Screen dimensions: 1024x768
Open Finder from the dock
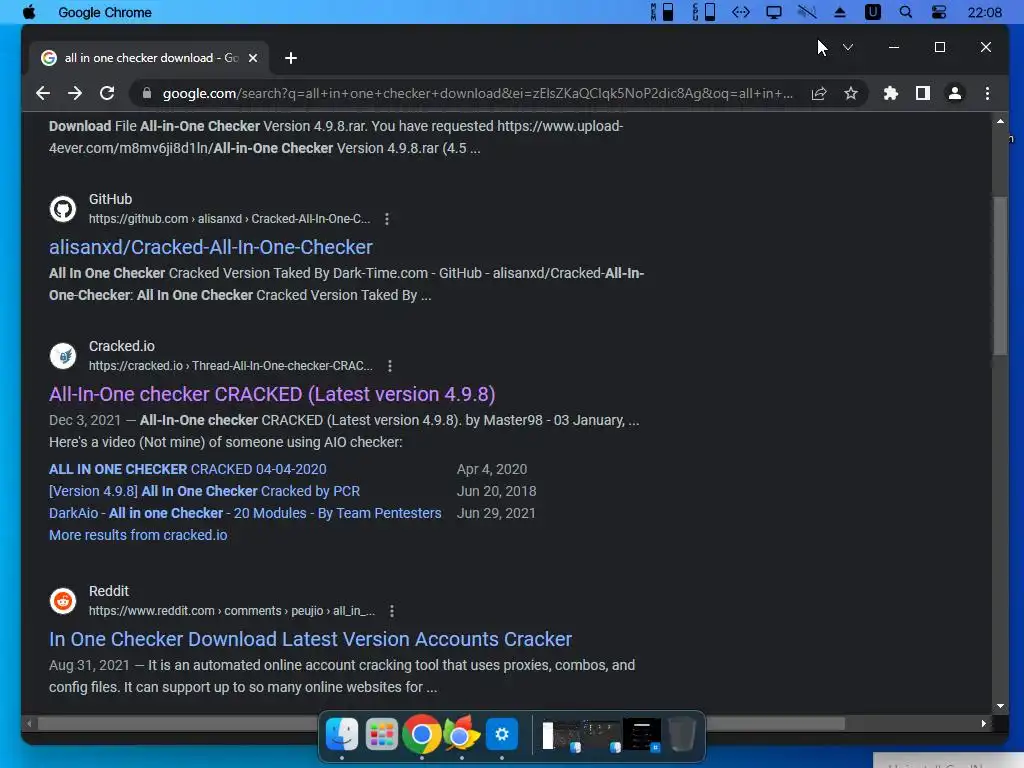342,735
